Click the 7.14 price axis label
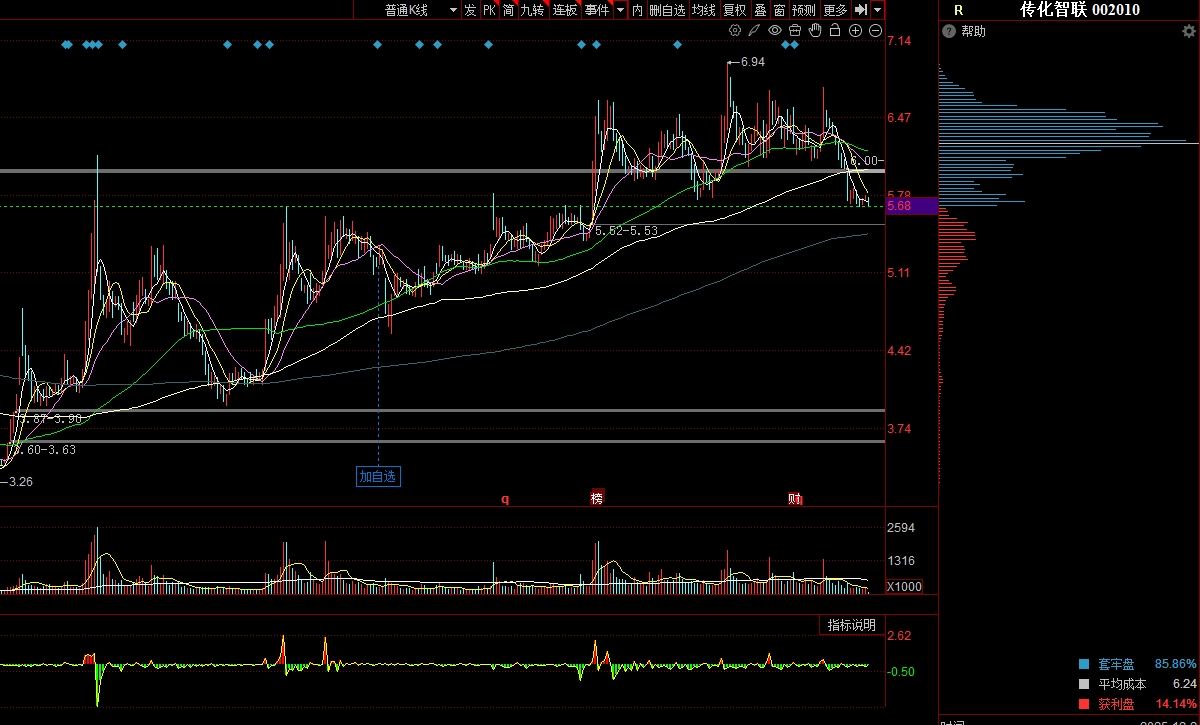Viewport: 1200px width, 725px height. [899, 40]
